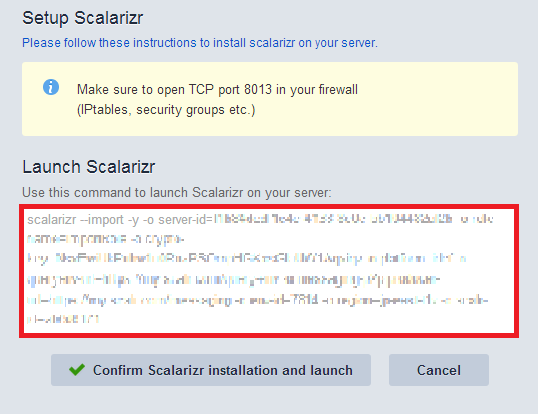This screenshot has width=538, height=414.
Task: Click 'Use this command to launch' label
Action: (177, 192)
